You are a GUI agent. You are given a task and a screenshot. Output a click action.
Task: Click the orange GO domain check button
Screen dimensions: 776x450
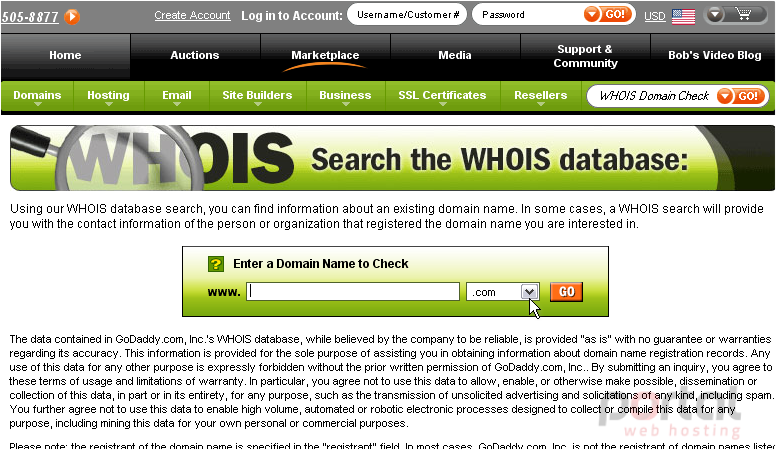567,292
